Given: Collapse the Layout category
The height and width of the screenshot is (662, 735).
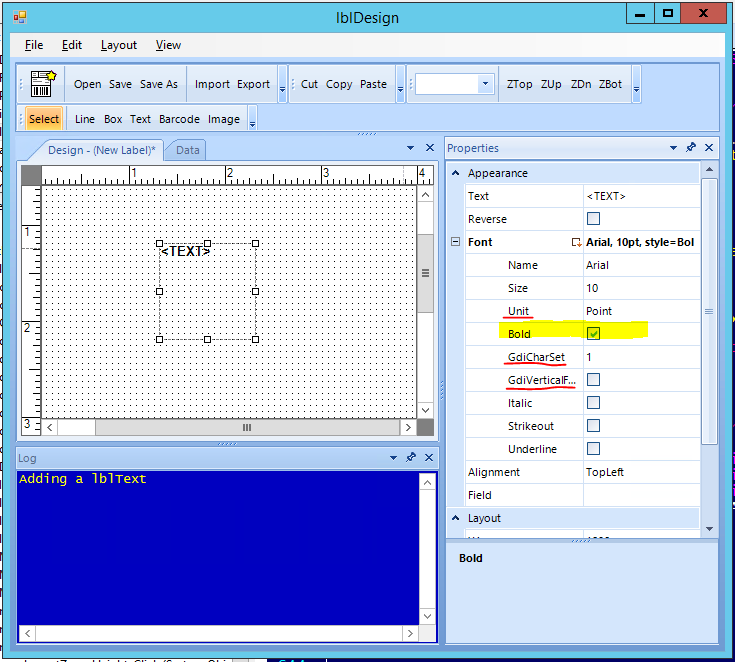Looking at the screenshot, I should coord(455,518).
